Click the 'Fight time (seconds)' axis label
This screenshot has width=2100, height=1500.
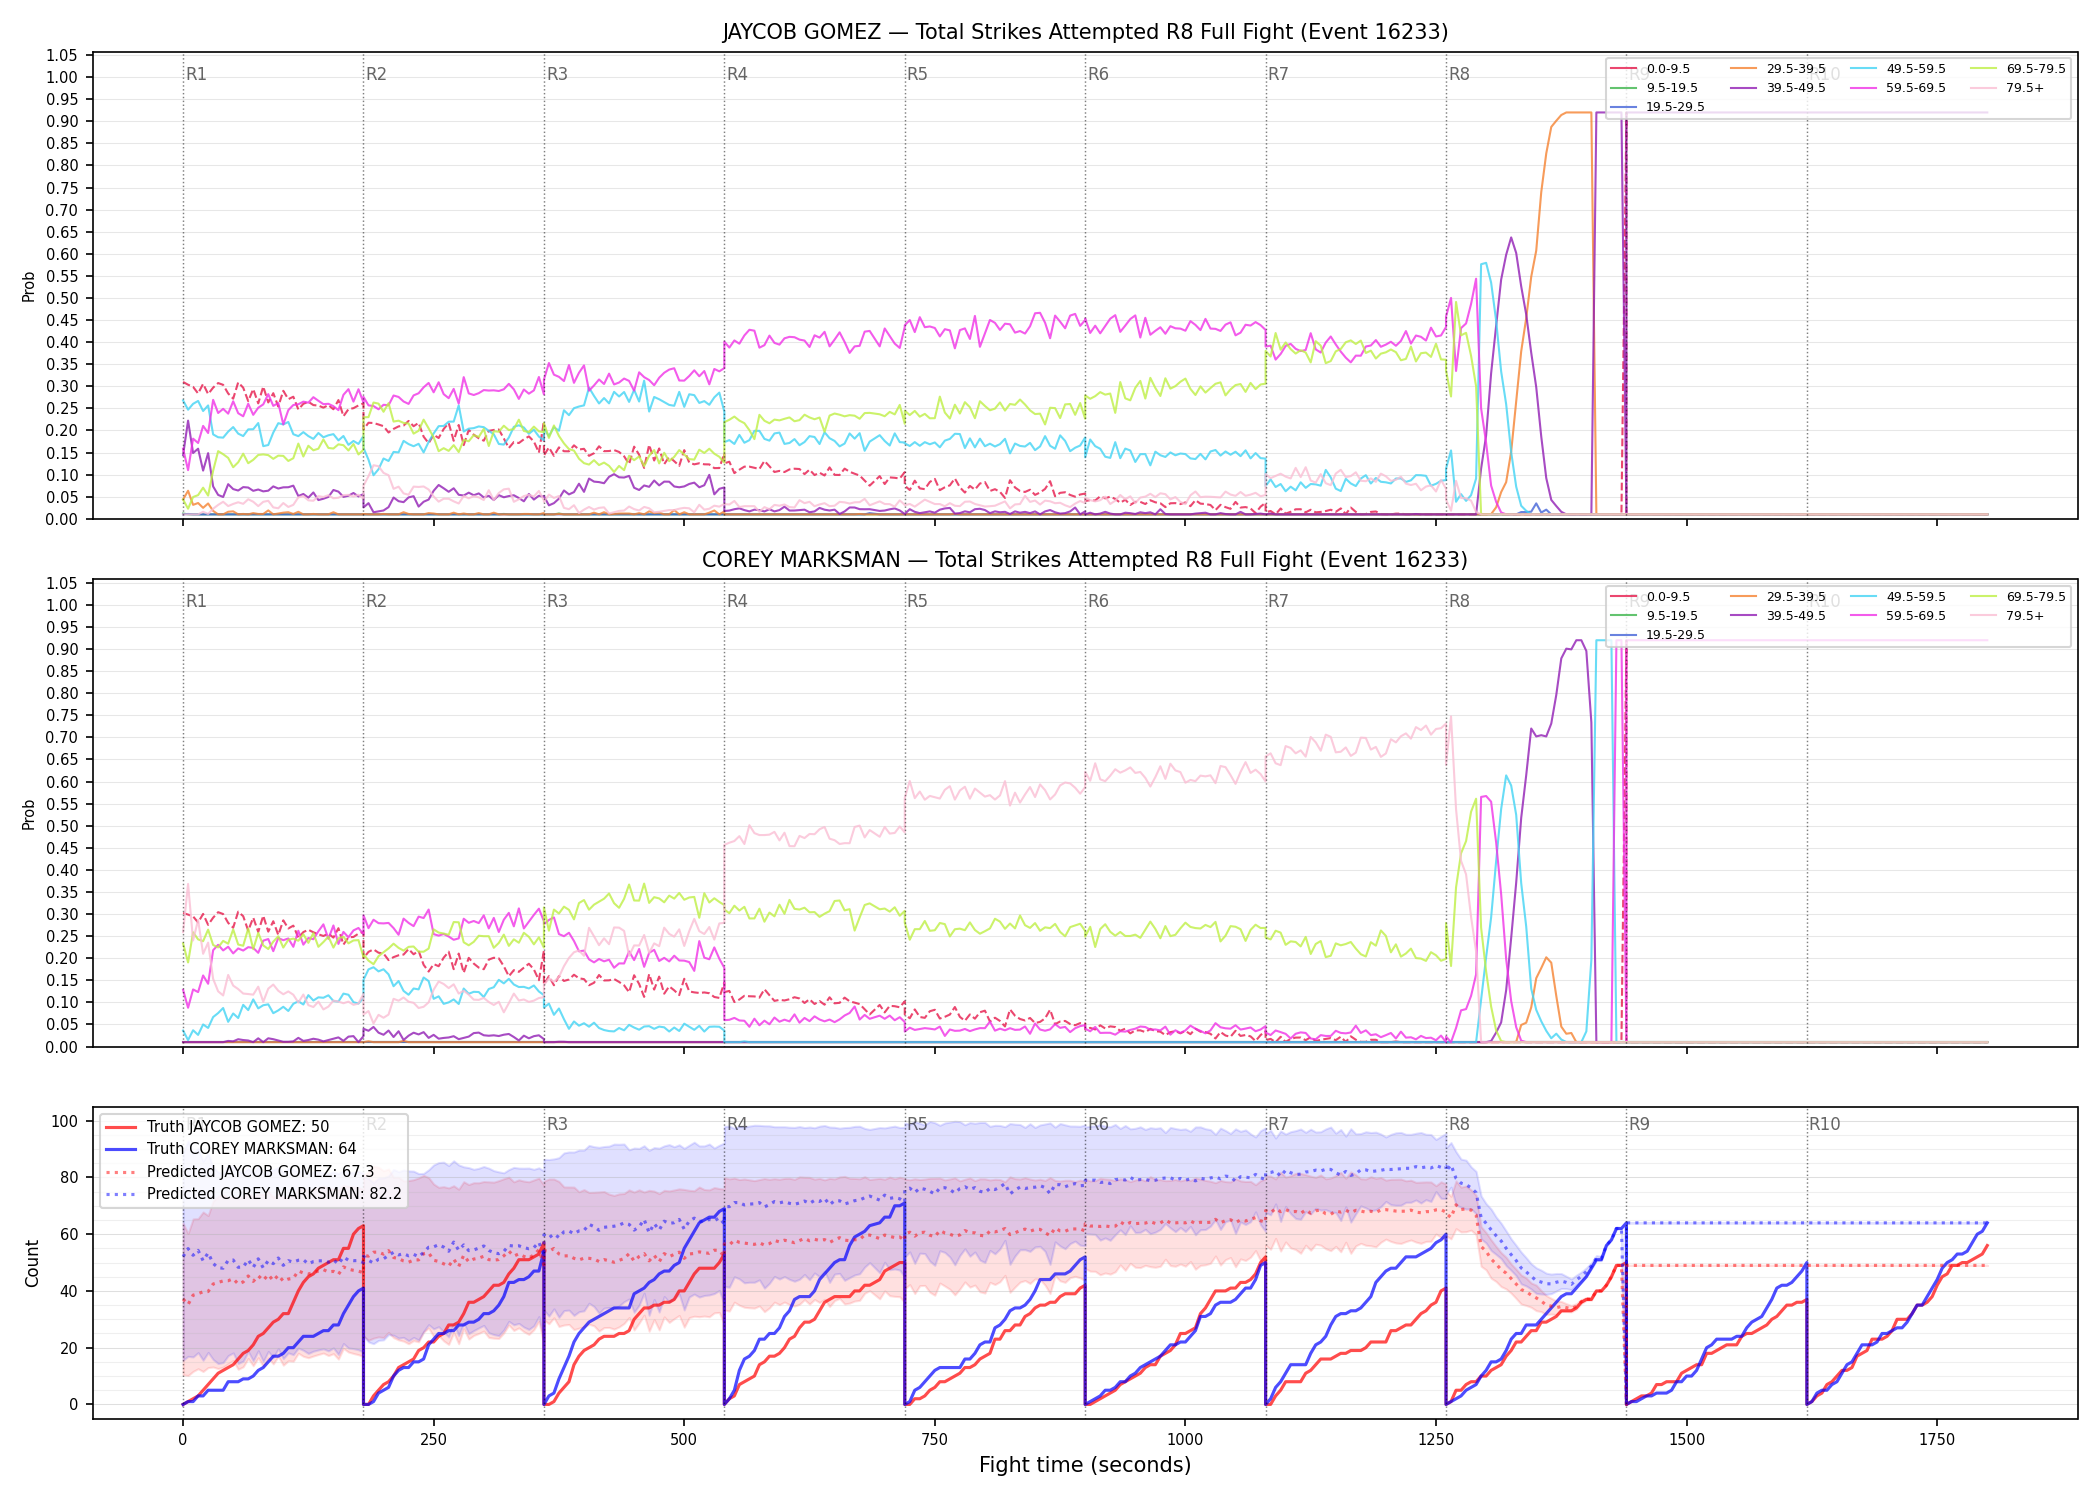[1085, 1465]
